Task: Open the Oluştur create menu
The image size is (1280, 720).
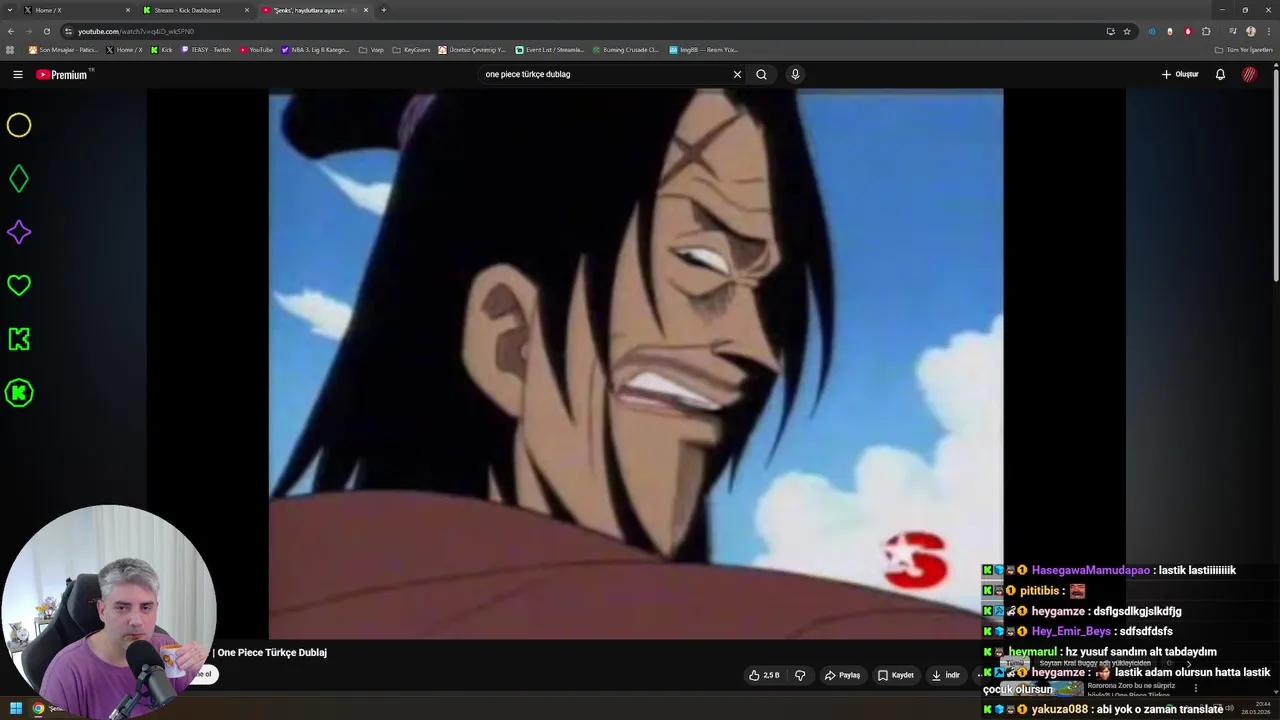Action: (1180, 74)
